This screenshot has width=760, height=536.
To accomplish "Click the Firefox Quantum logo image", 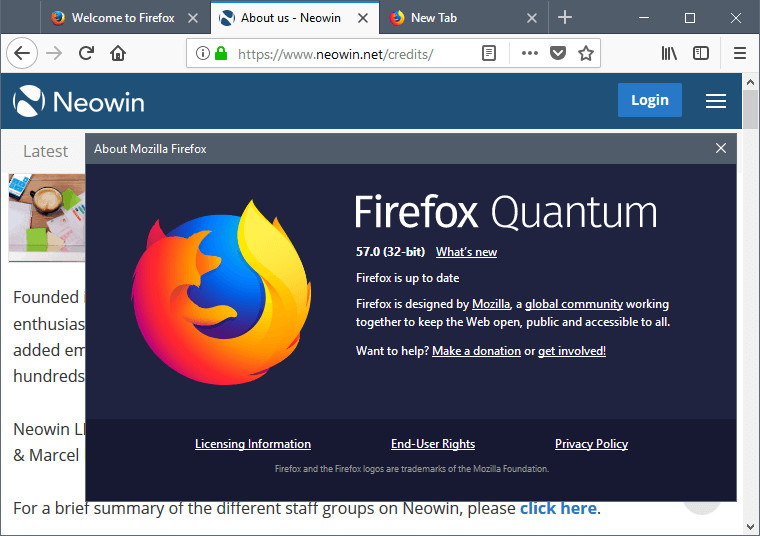I will pos(222,293).
